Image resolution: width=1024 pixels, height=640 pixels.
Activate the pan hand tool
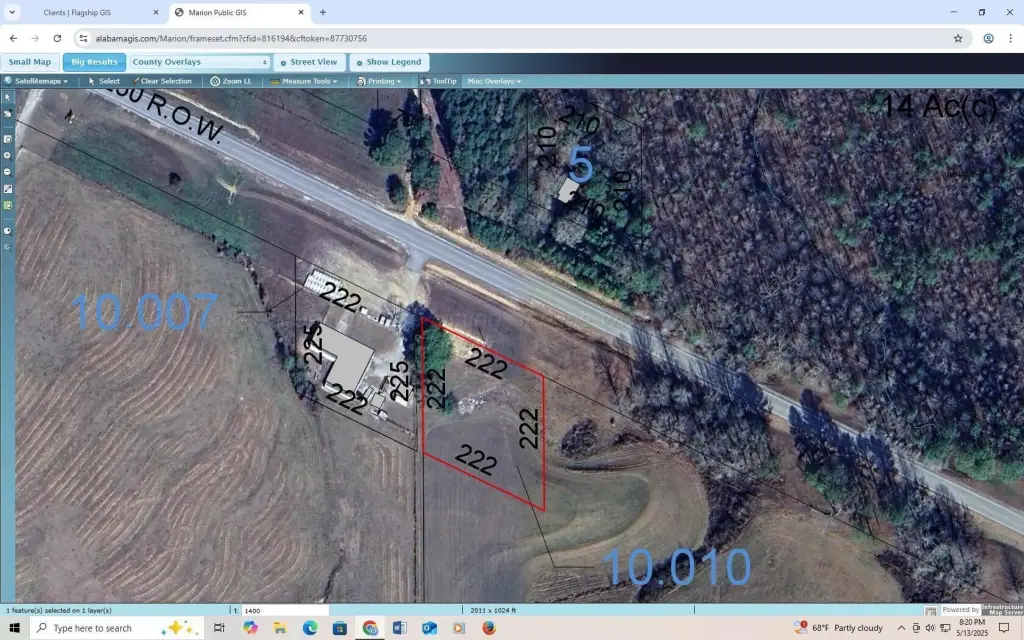click(7, 114)
